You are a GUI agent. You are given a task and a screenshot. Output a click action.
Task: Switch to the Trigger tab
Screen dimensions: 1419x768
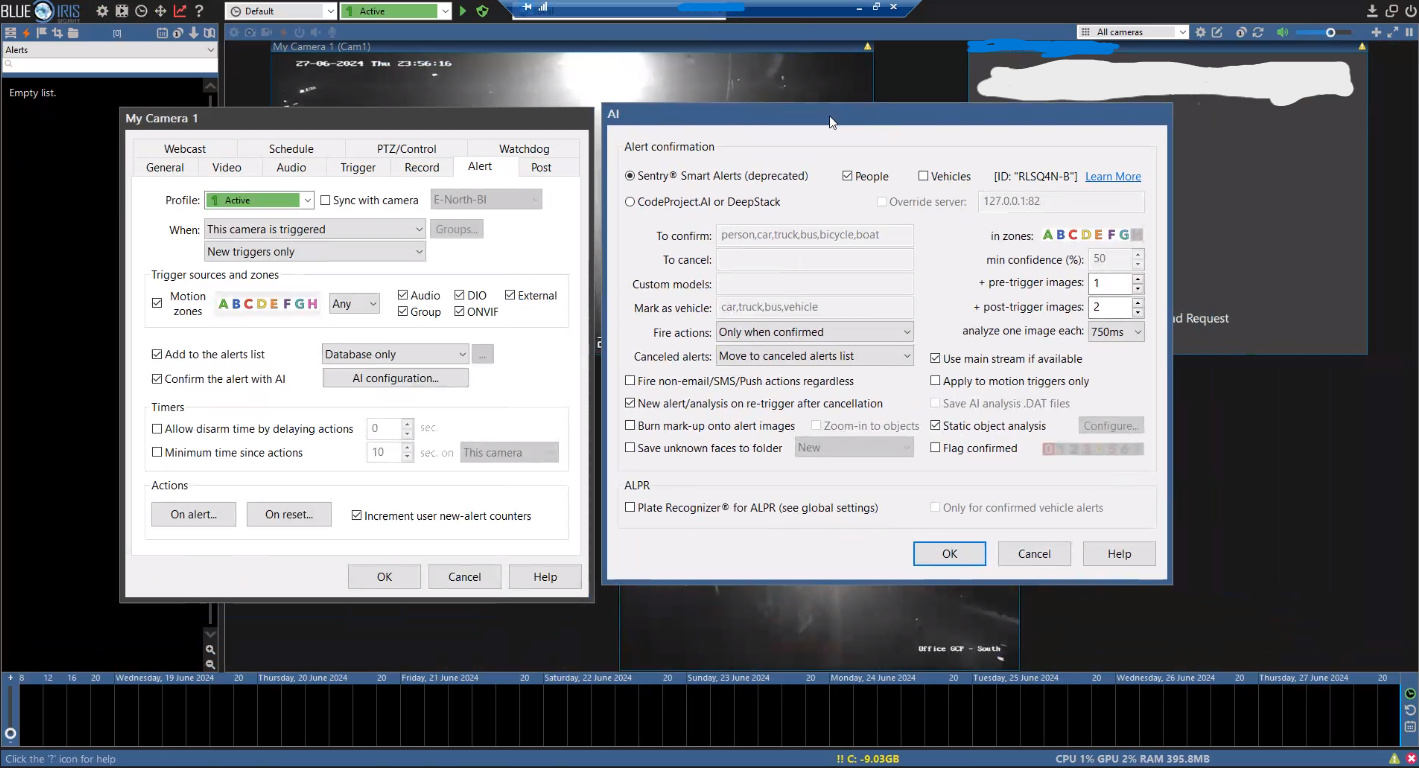[x=358, y=167]
